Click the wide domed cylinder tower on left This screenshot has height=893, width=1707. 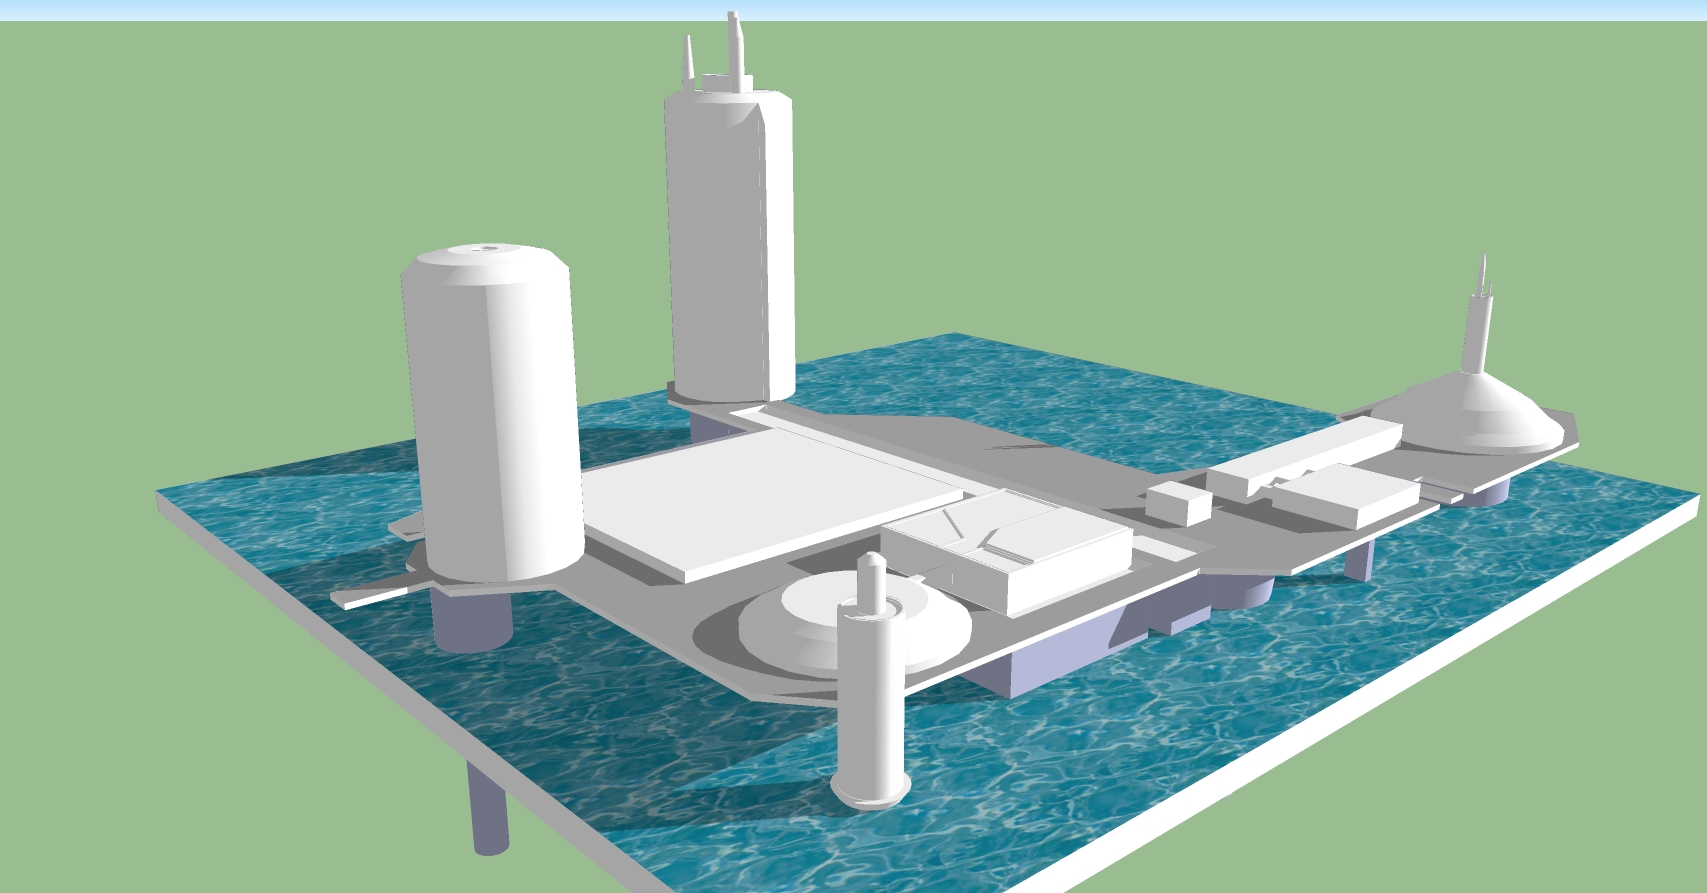490,410
